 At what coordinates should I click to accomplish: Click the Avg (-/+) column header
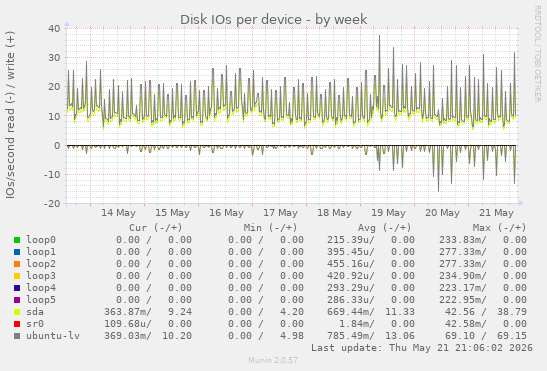coord(385,228)
